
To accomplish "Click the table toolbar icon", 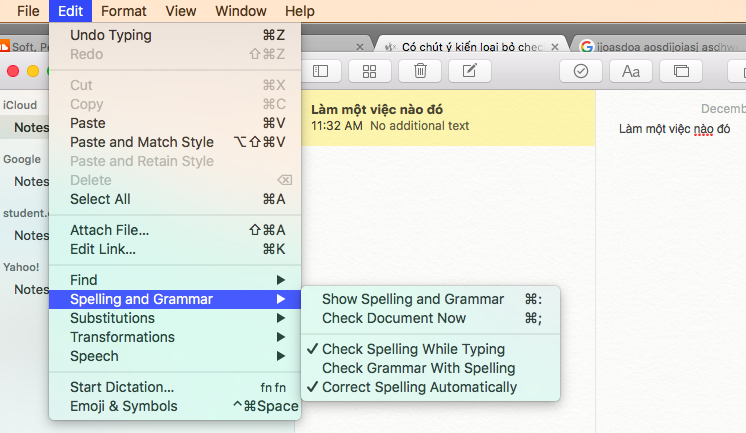I will tap(681, 71).
